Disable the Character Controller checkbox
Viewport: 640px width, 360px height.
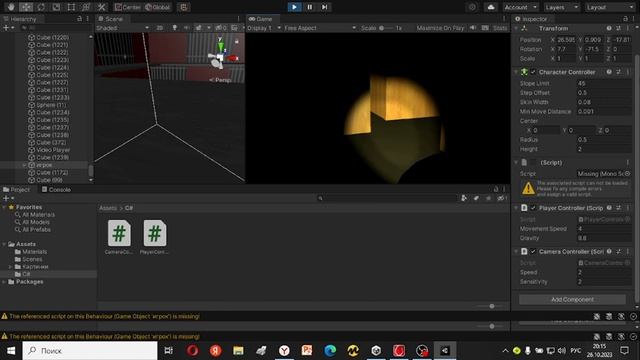tap(533, 72)
